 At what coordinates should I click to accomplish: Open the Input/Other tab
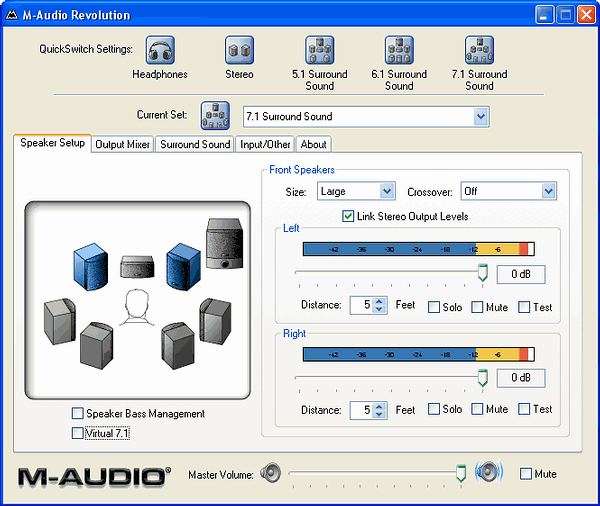click(x=265, y=144)
